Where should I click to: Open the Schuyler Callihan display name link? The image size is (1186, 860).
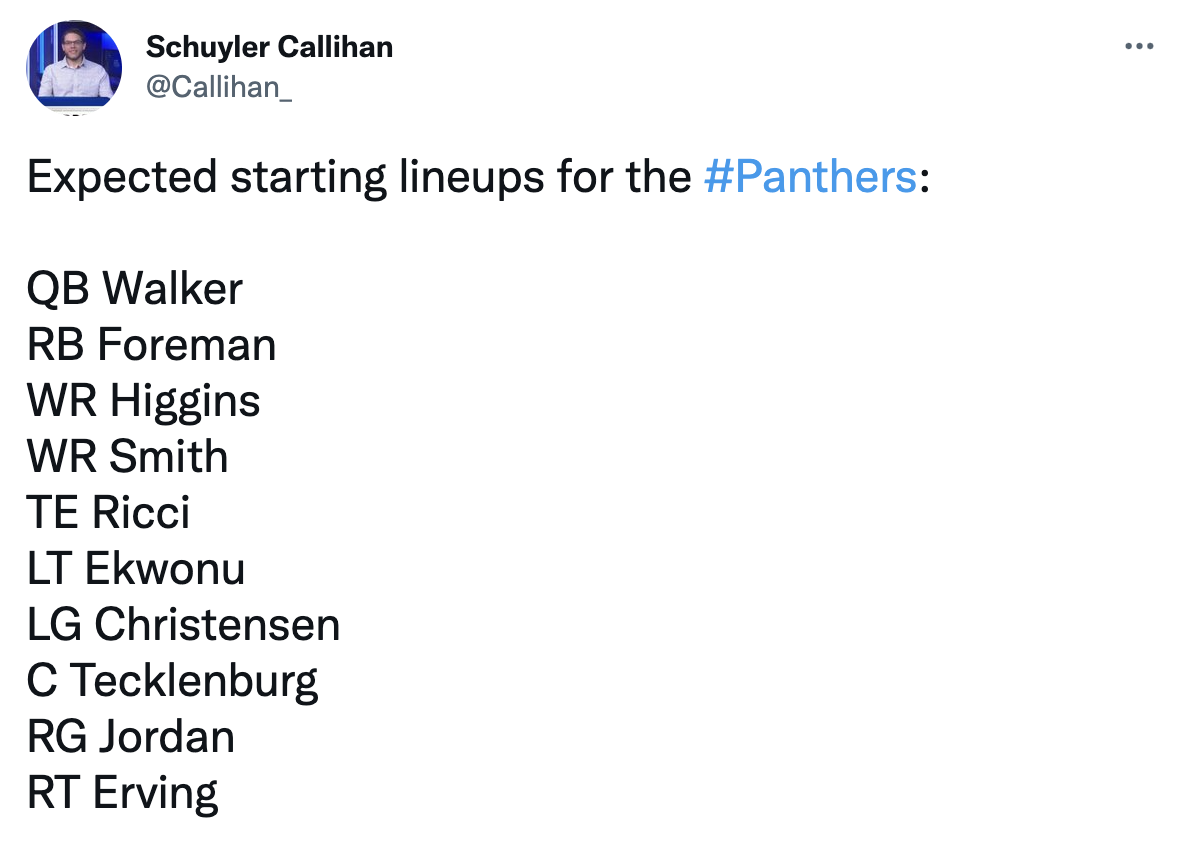(x=269, y=46)
